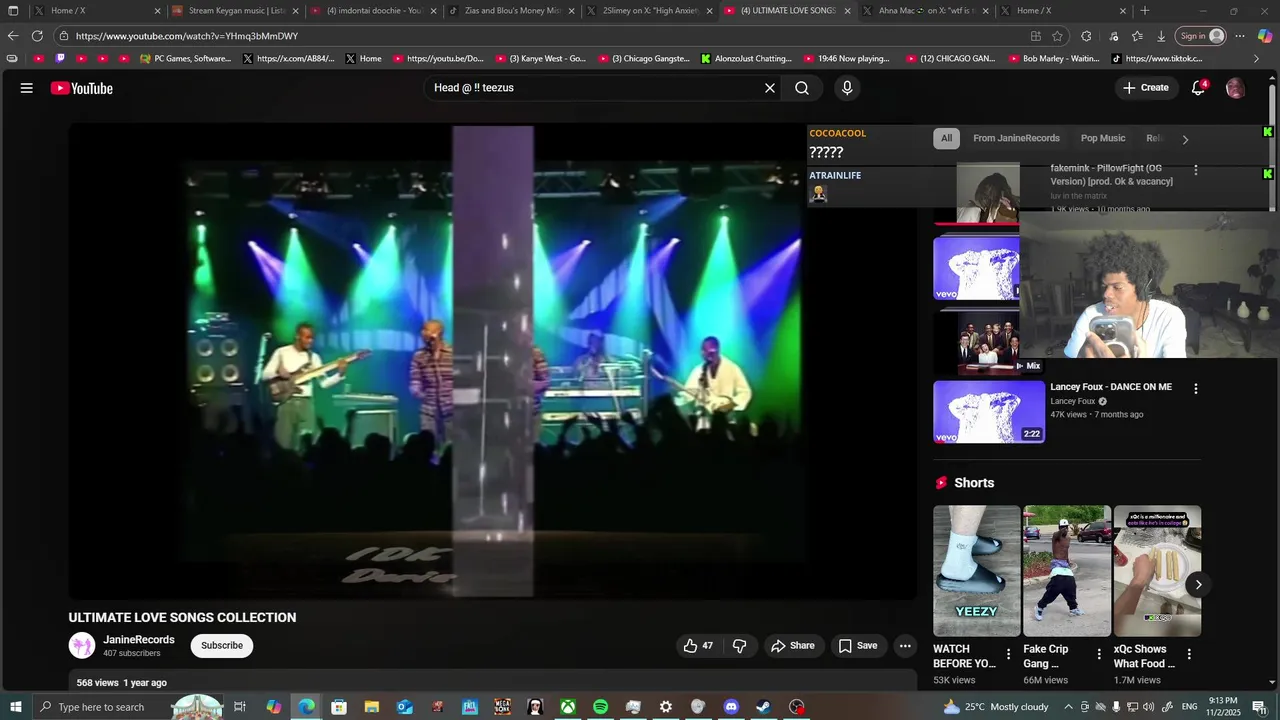Screen dimensions: 1280x720
Task: Open menu for Lancey Foux DANCE ON ME
Action: point(1195,389)
